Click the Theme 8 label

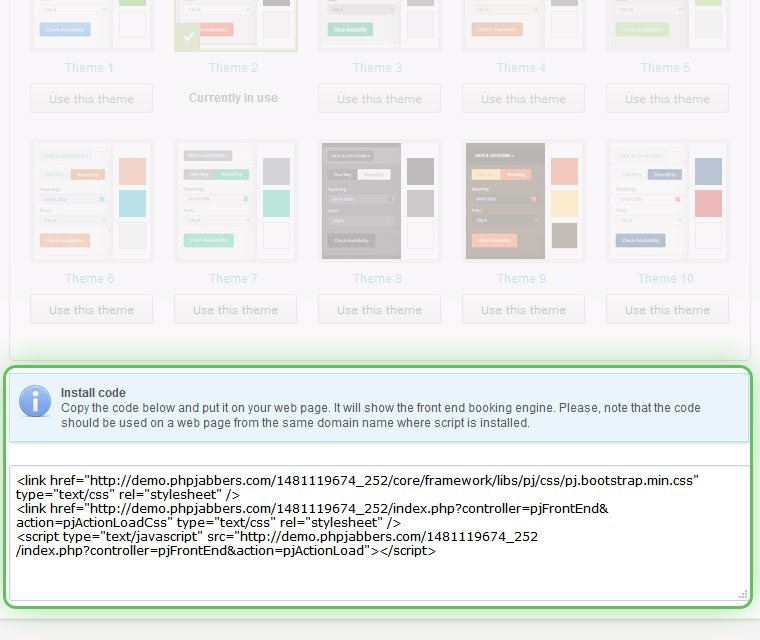pos(378,279)
